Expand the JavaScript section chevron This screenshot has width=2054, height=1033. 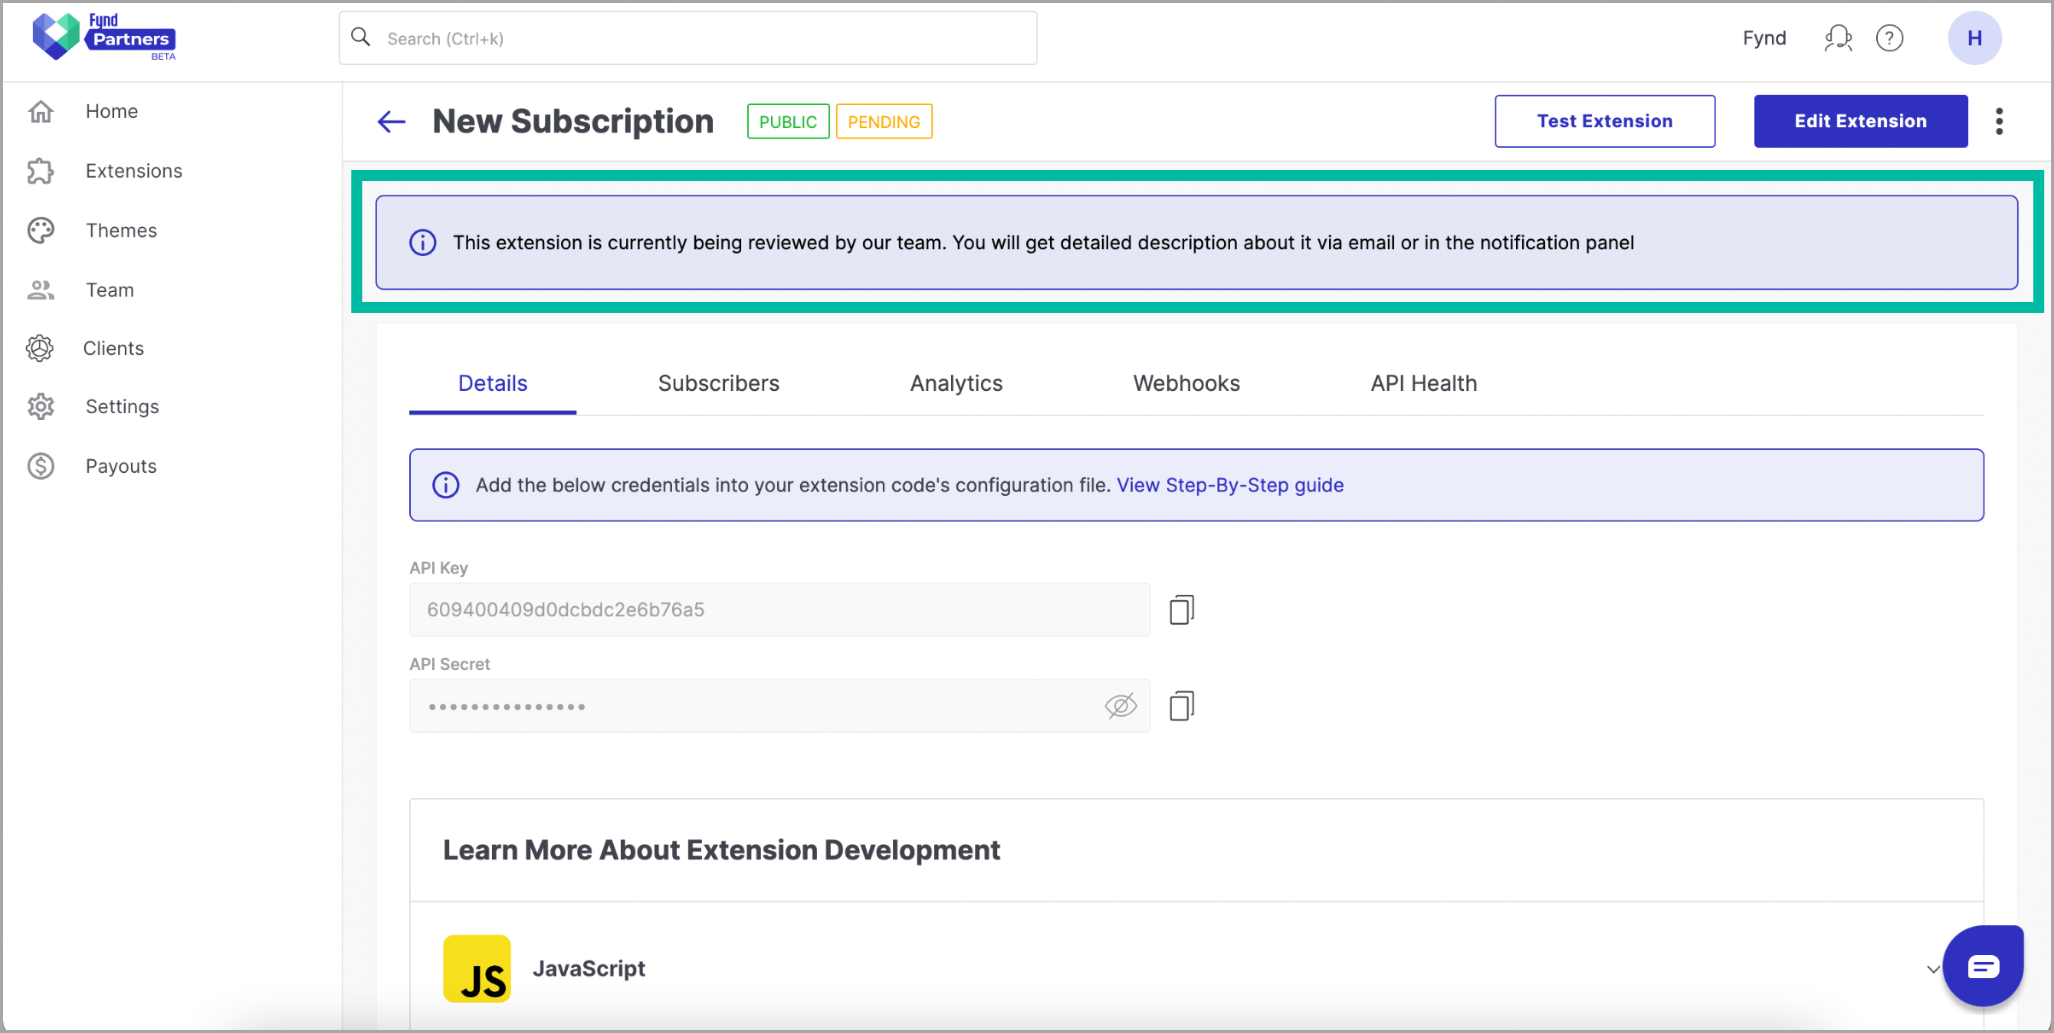pos(1933,969)
